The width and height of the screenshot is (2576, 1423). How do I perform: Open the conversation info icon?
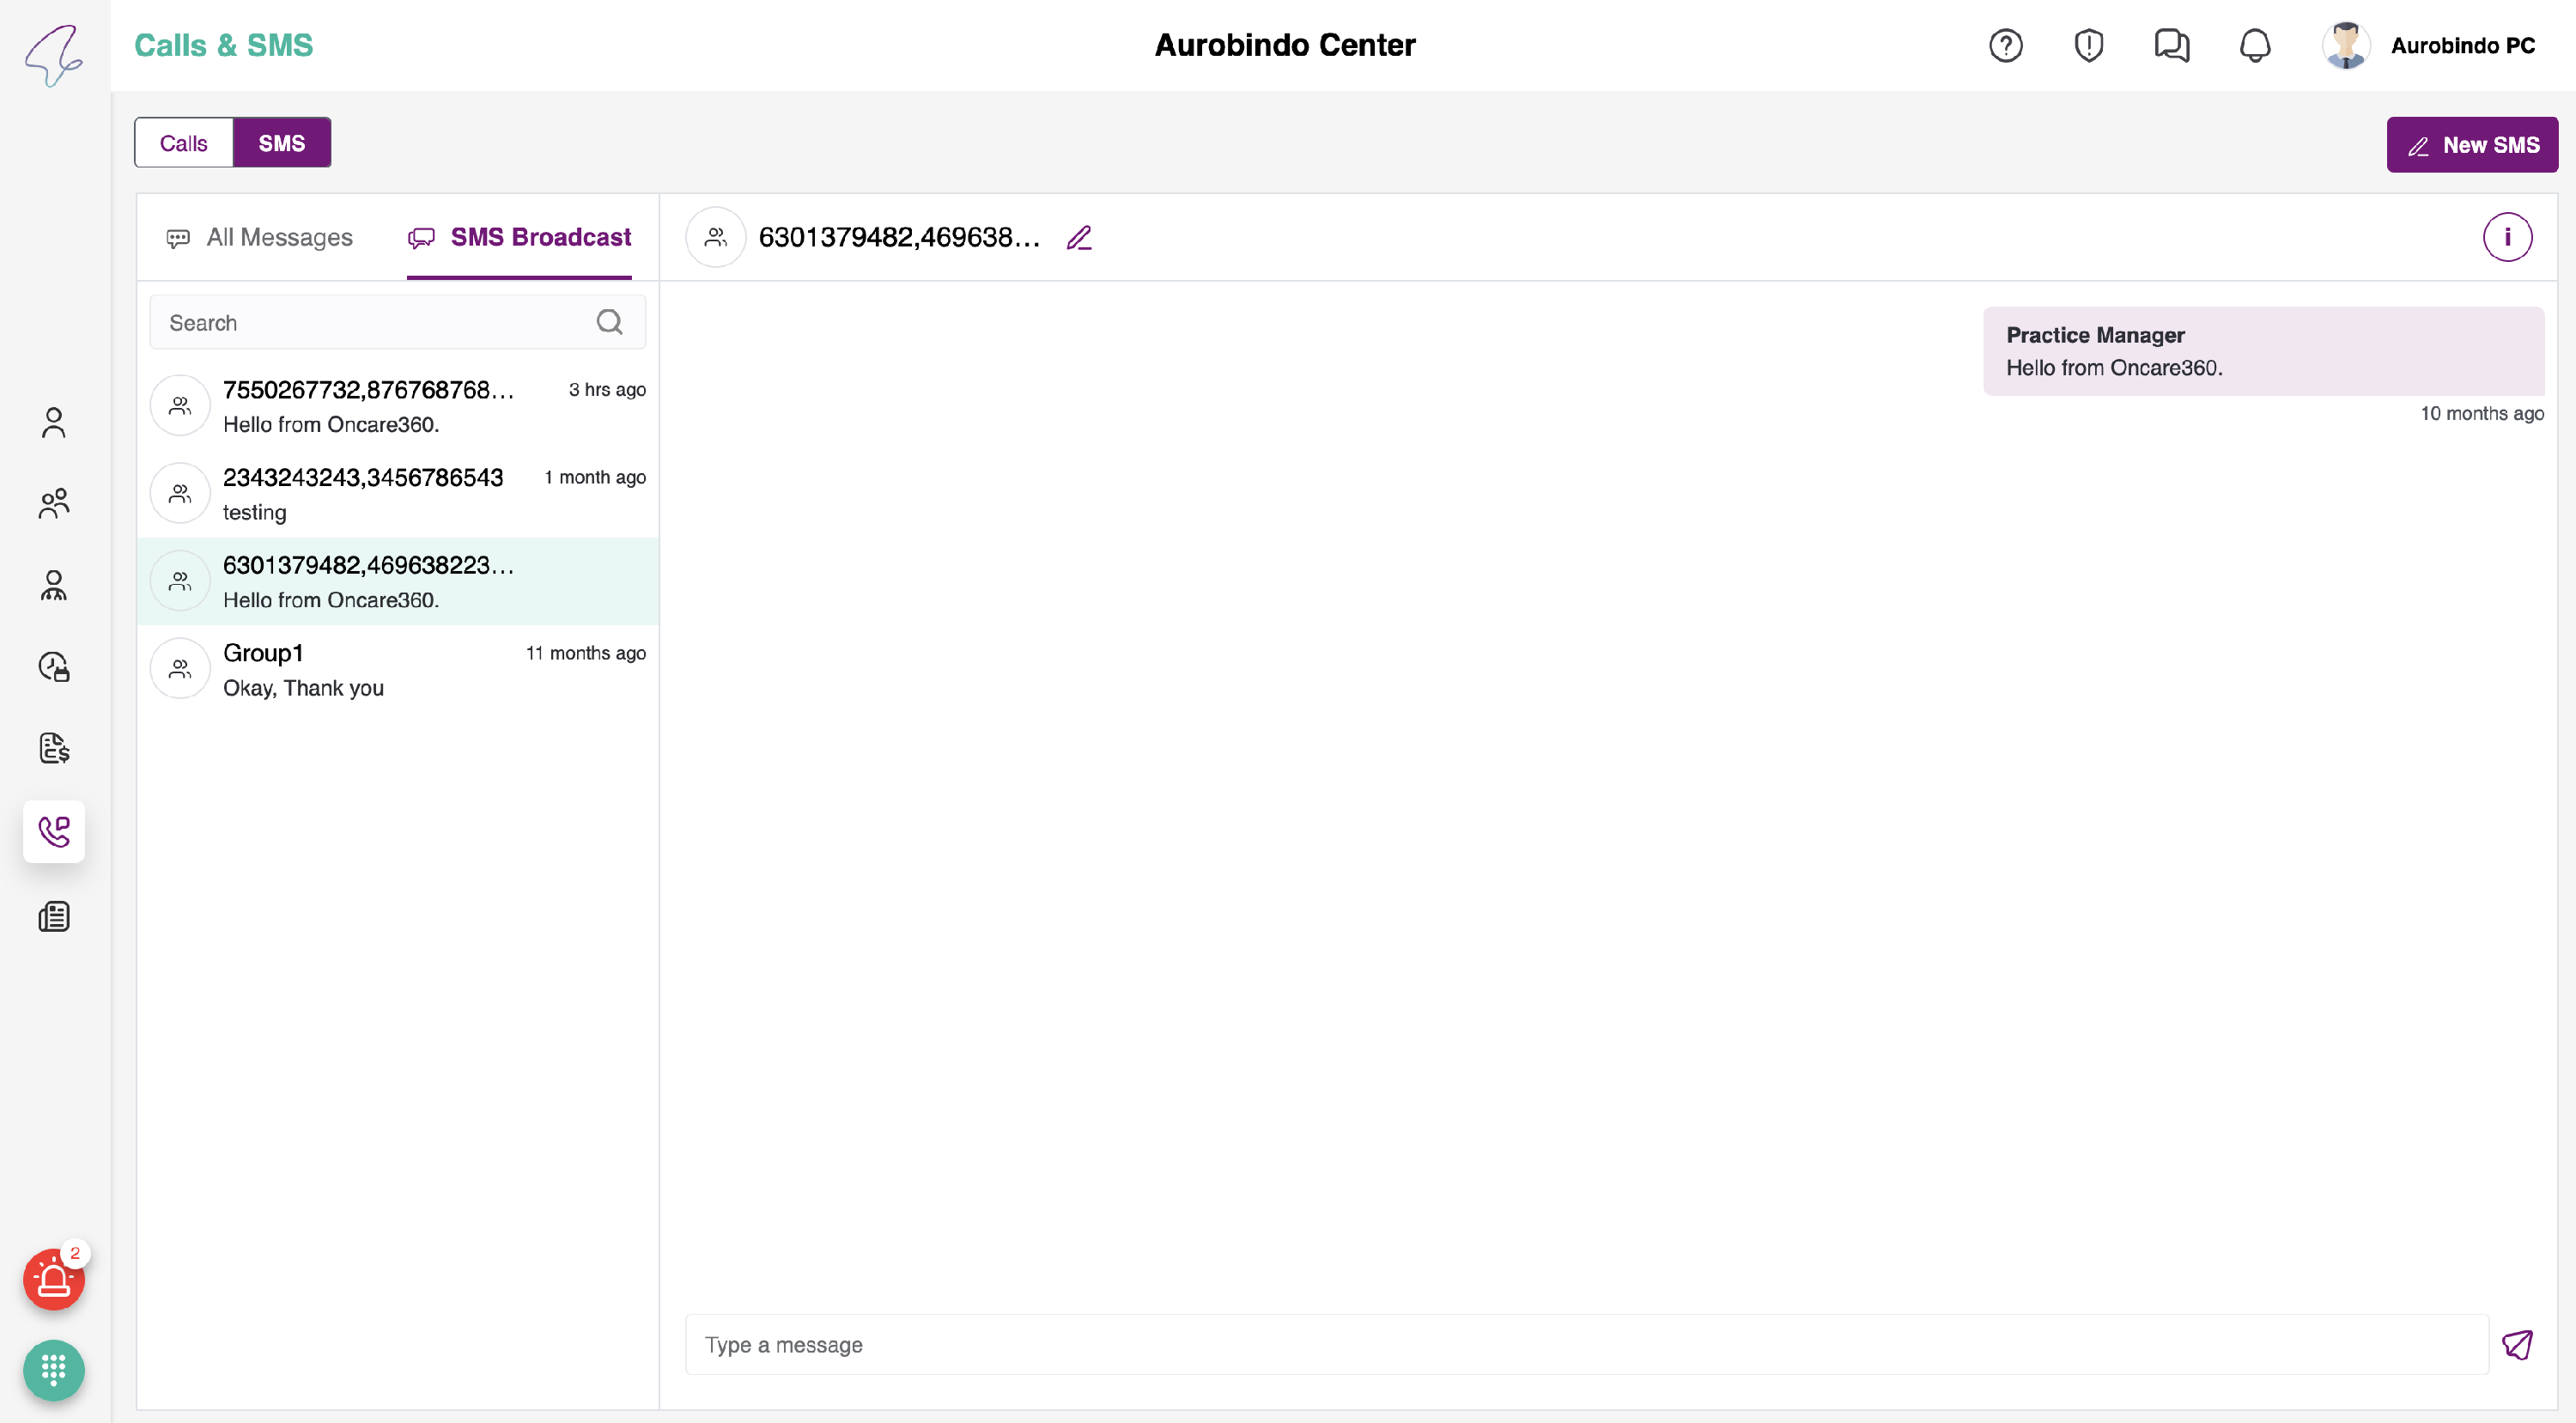2506,238
